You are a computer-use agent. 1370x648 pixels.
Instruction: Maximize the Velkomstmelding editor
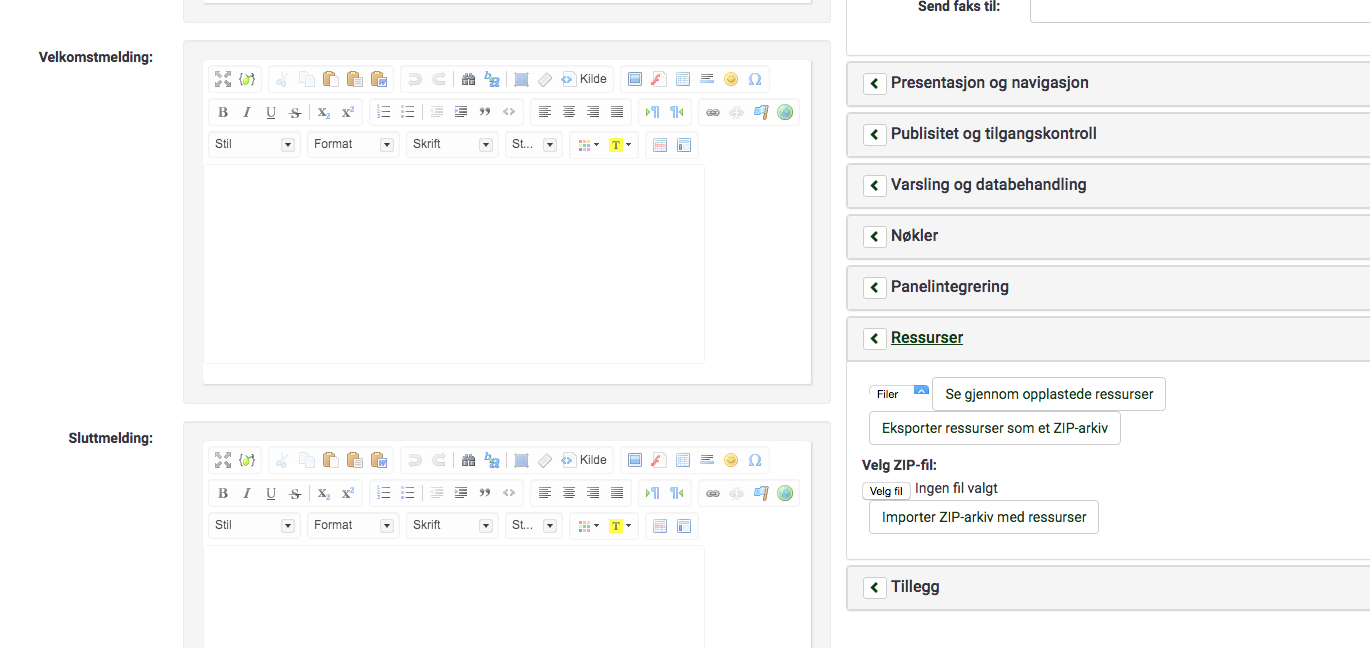pos(223,79)
